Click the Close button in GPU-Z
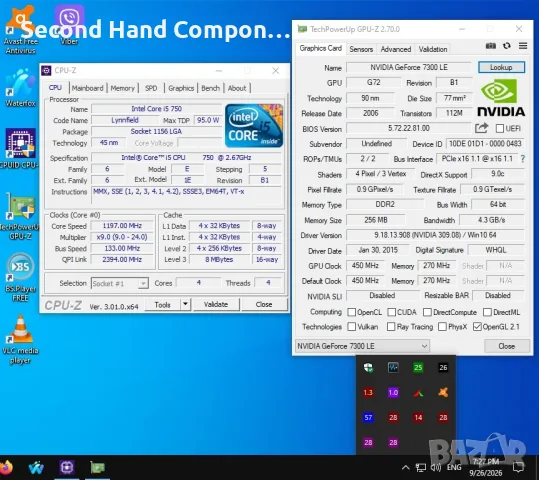This screenshot has height=480, width=539. 507,346
